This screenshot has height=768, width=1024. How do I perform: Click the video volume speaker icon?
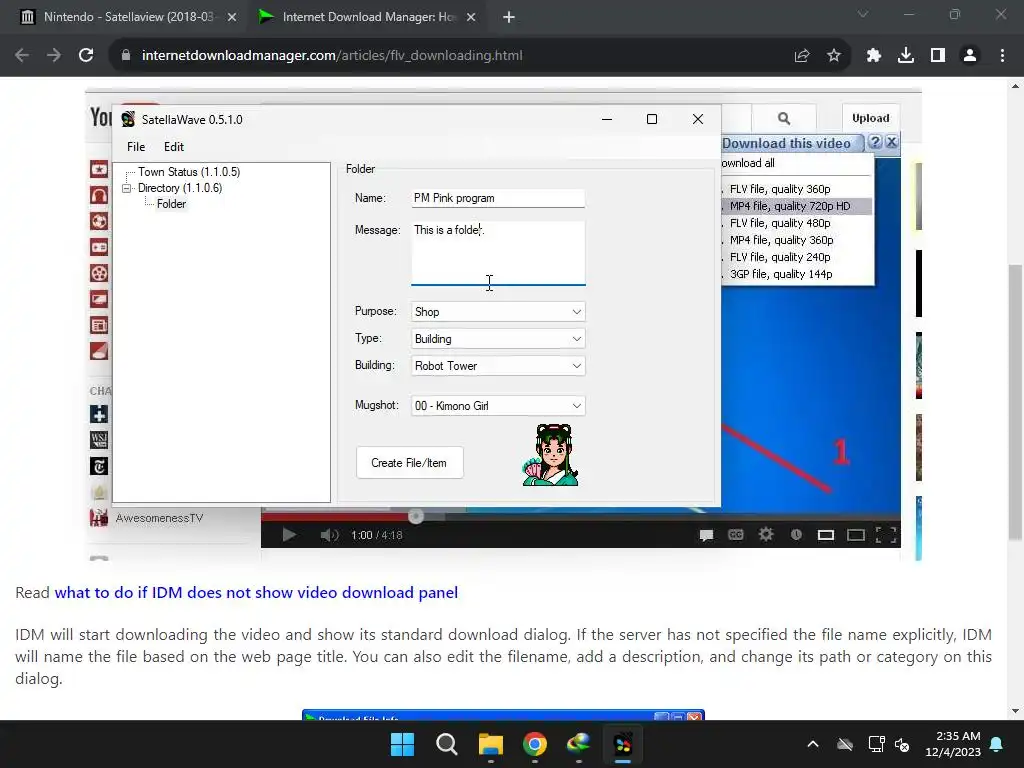(329, 535)
